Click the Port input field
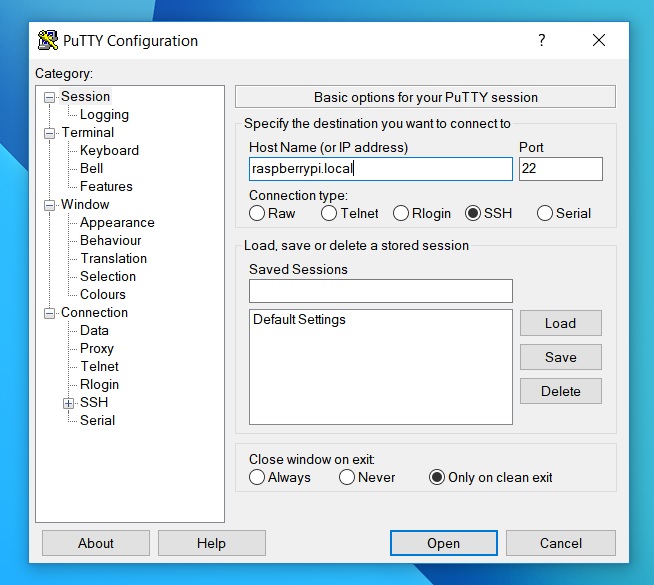The height and width of the screenshot is (585, 654). 561,168
